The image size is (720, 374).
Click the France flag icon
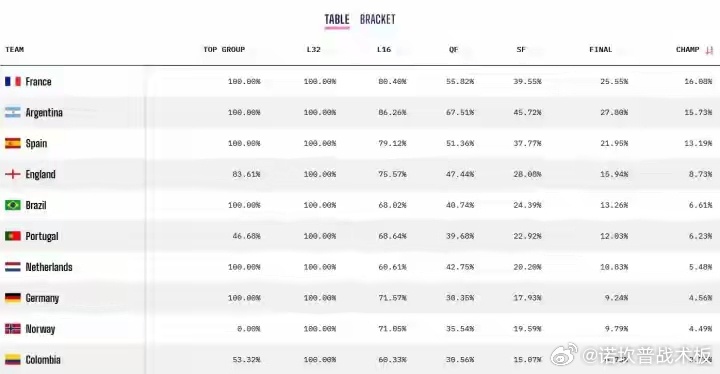13,82
